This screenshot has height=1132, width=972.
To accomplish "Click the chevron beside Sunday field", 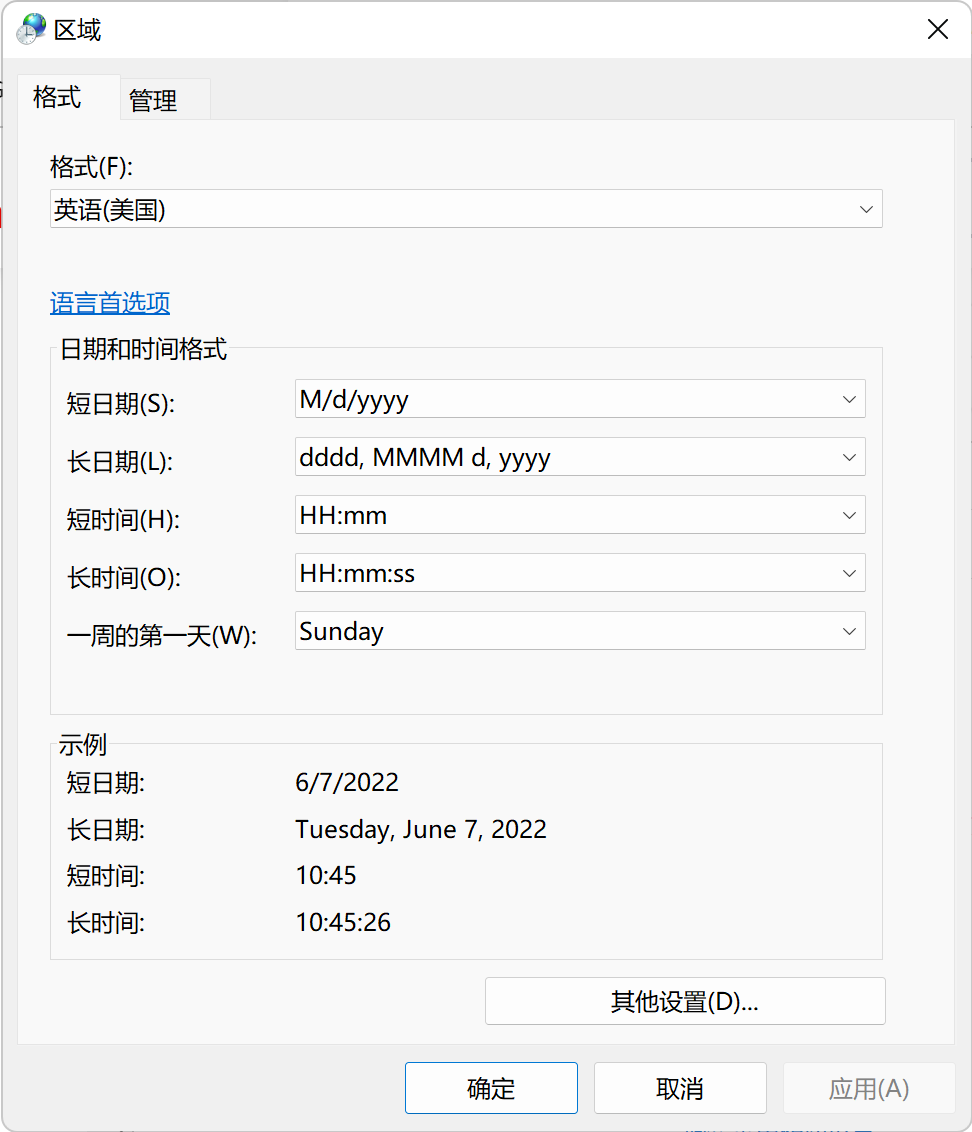I will [849, 631].
